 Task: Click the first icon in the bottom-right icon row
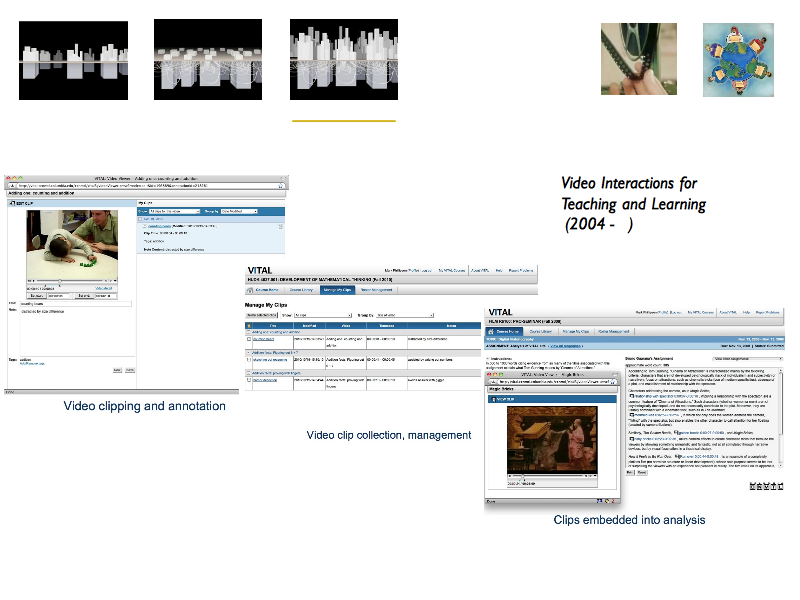pos(753,486)
